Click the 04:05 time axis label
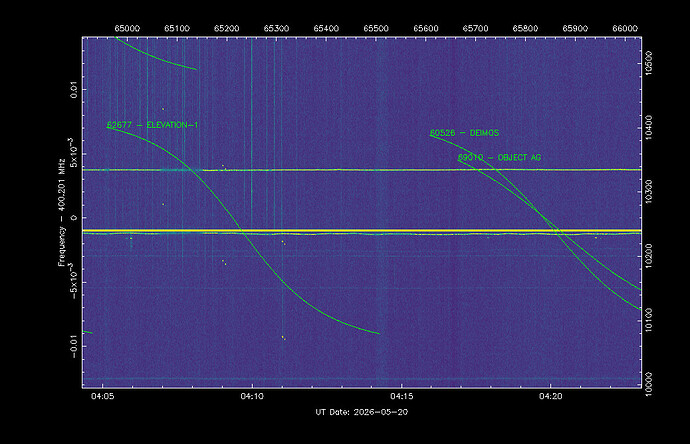This screenshot has height=444, width=690. (x=103, y=396)
